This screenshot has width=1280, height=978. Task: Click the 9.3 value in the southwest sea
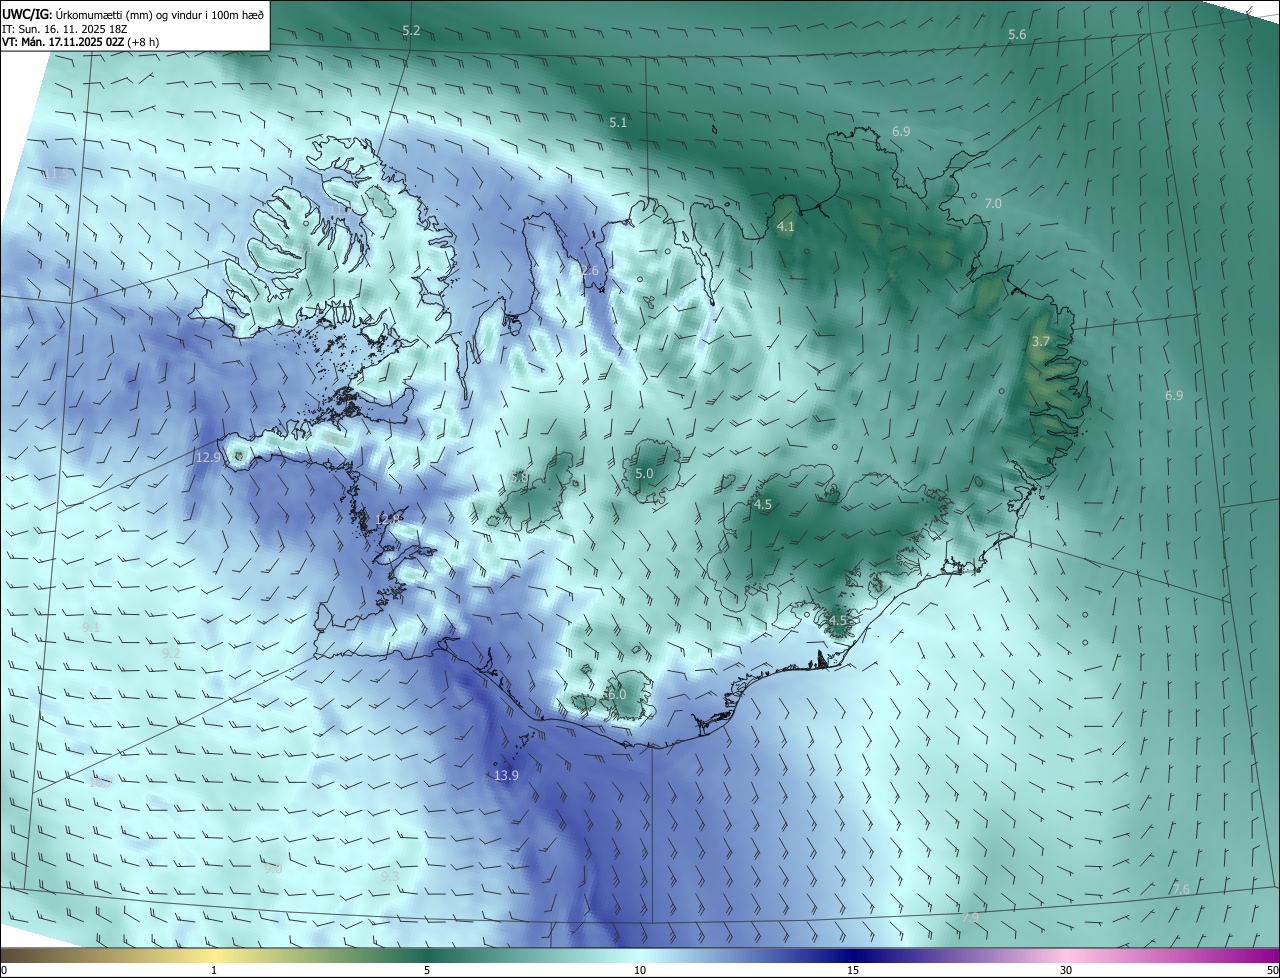(x=390, y=876)
